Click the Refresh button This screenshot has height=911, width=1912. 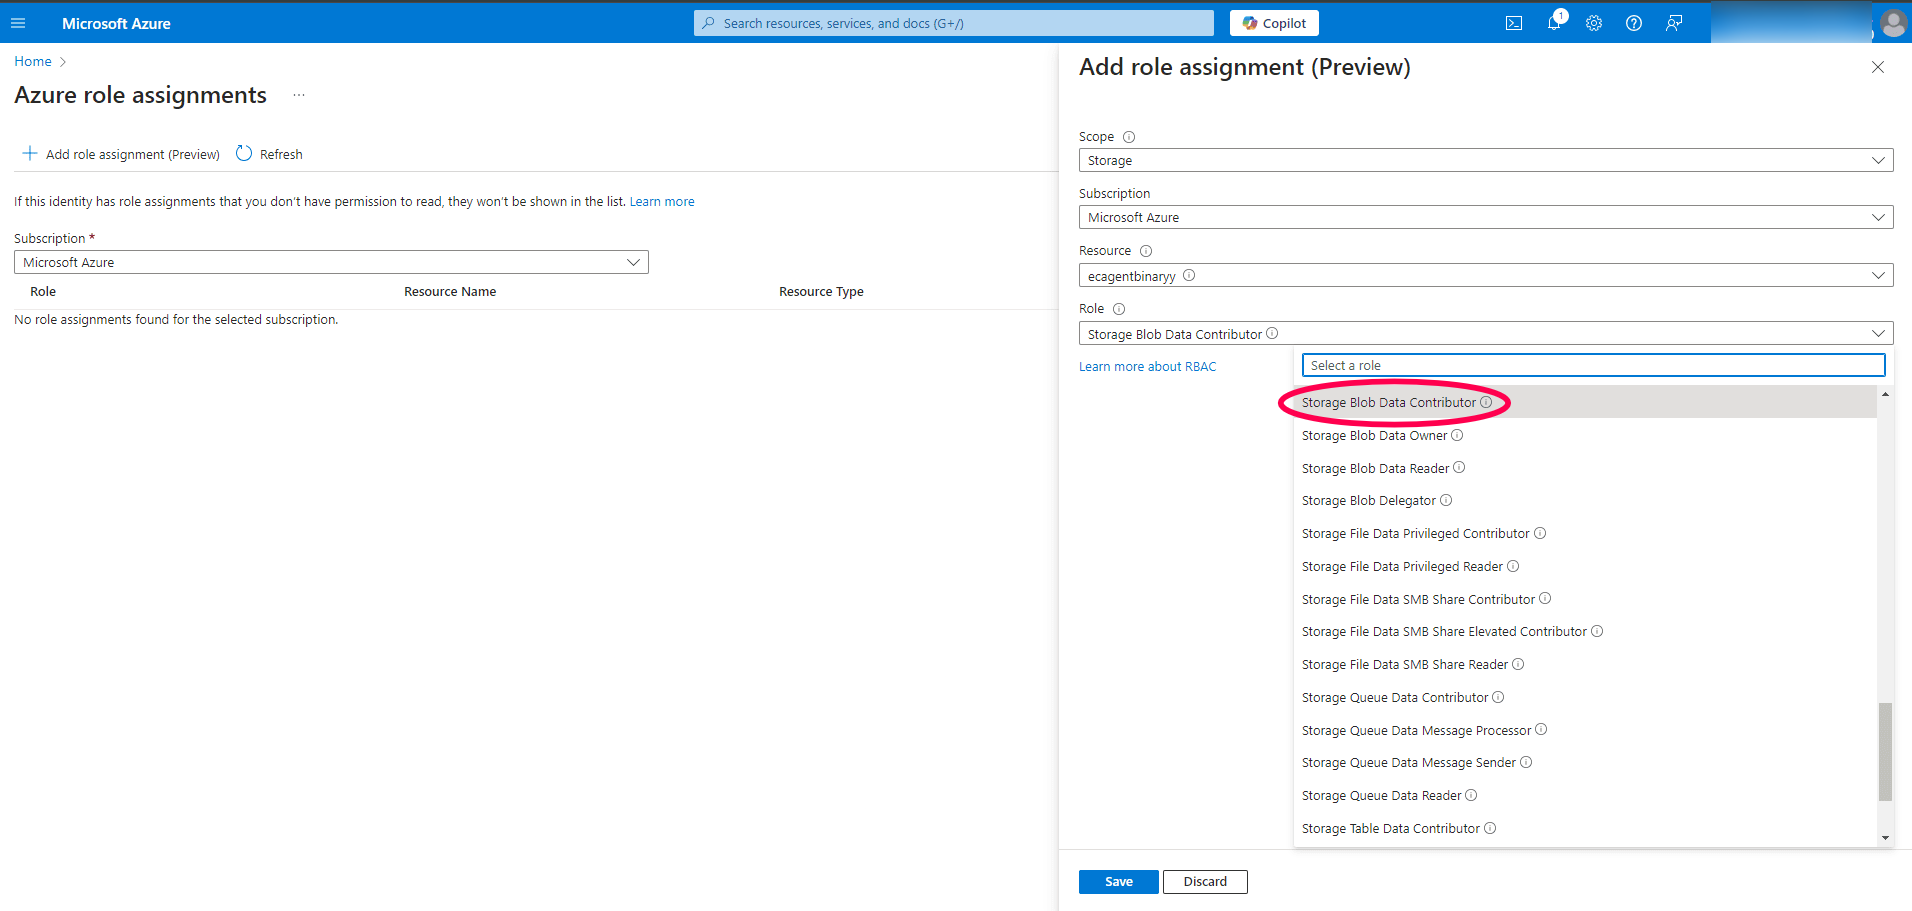[269, 154]
